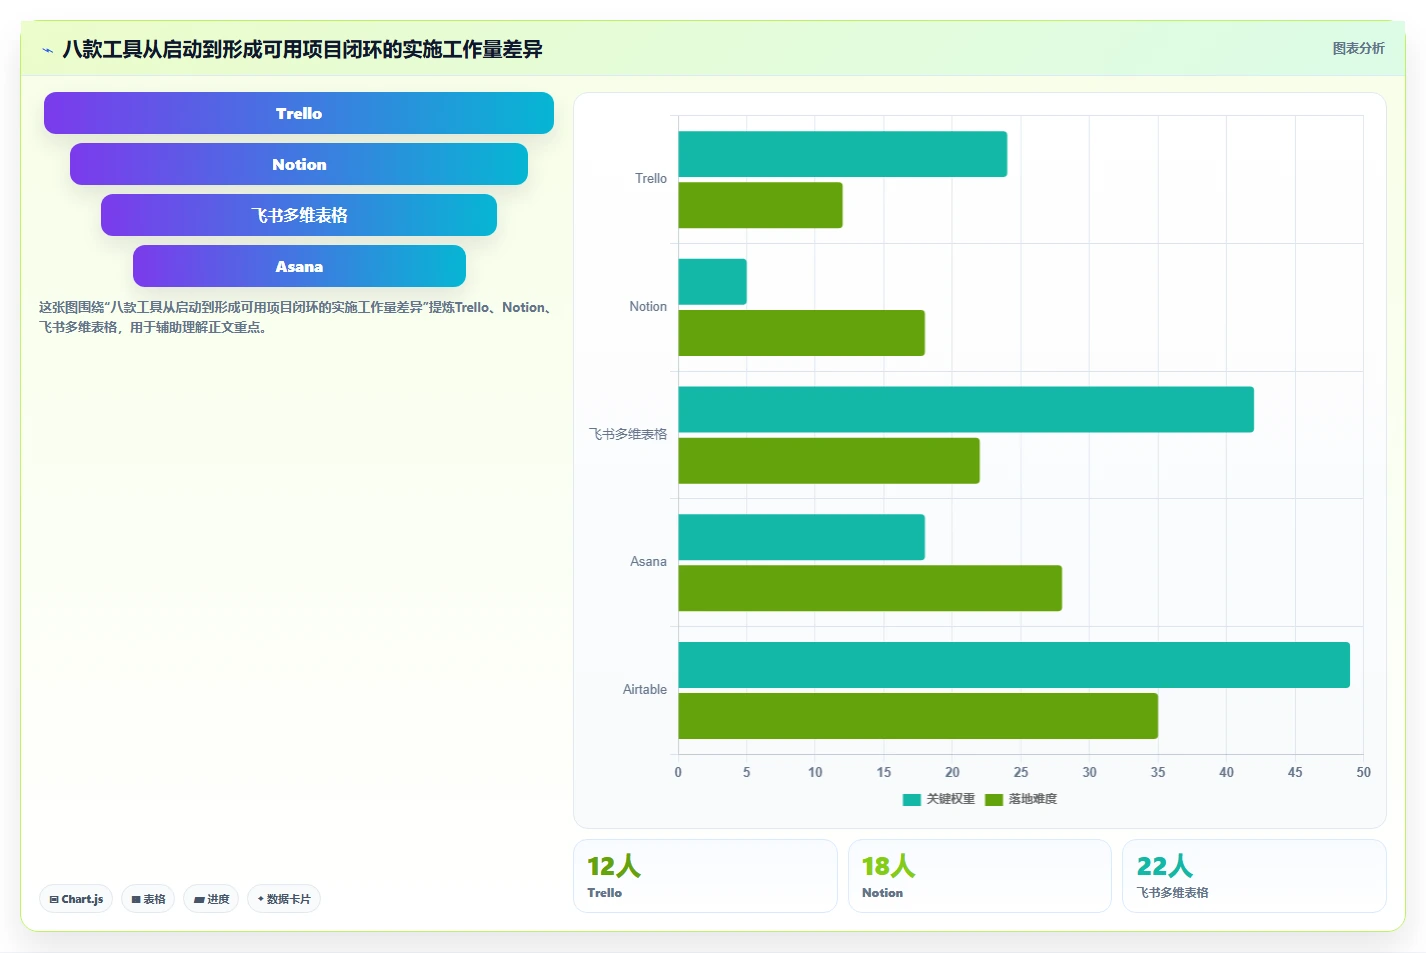Click x-axis tick label 45
The width and height of the screenshot is (1426, 953).
pyautogui.click(x=1295, y=772)
